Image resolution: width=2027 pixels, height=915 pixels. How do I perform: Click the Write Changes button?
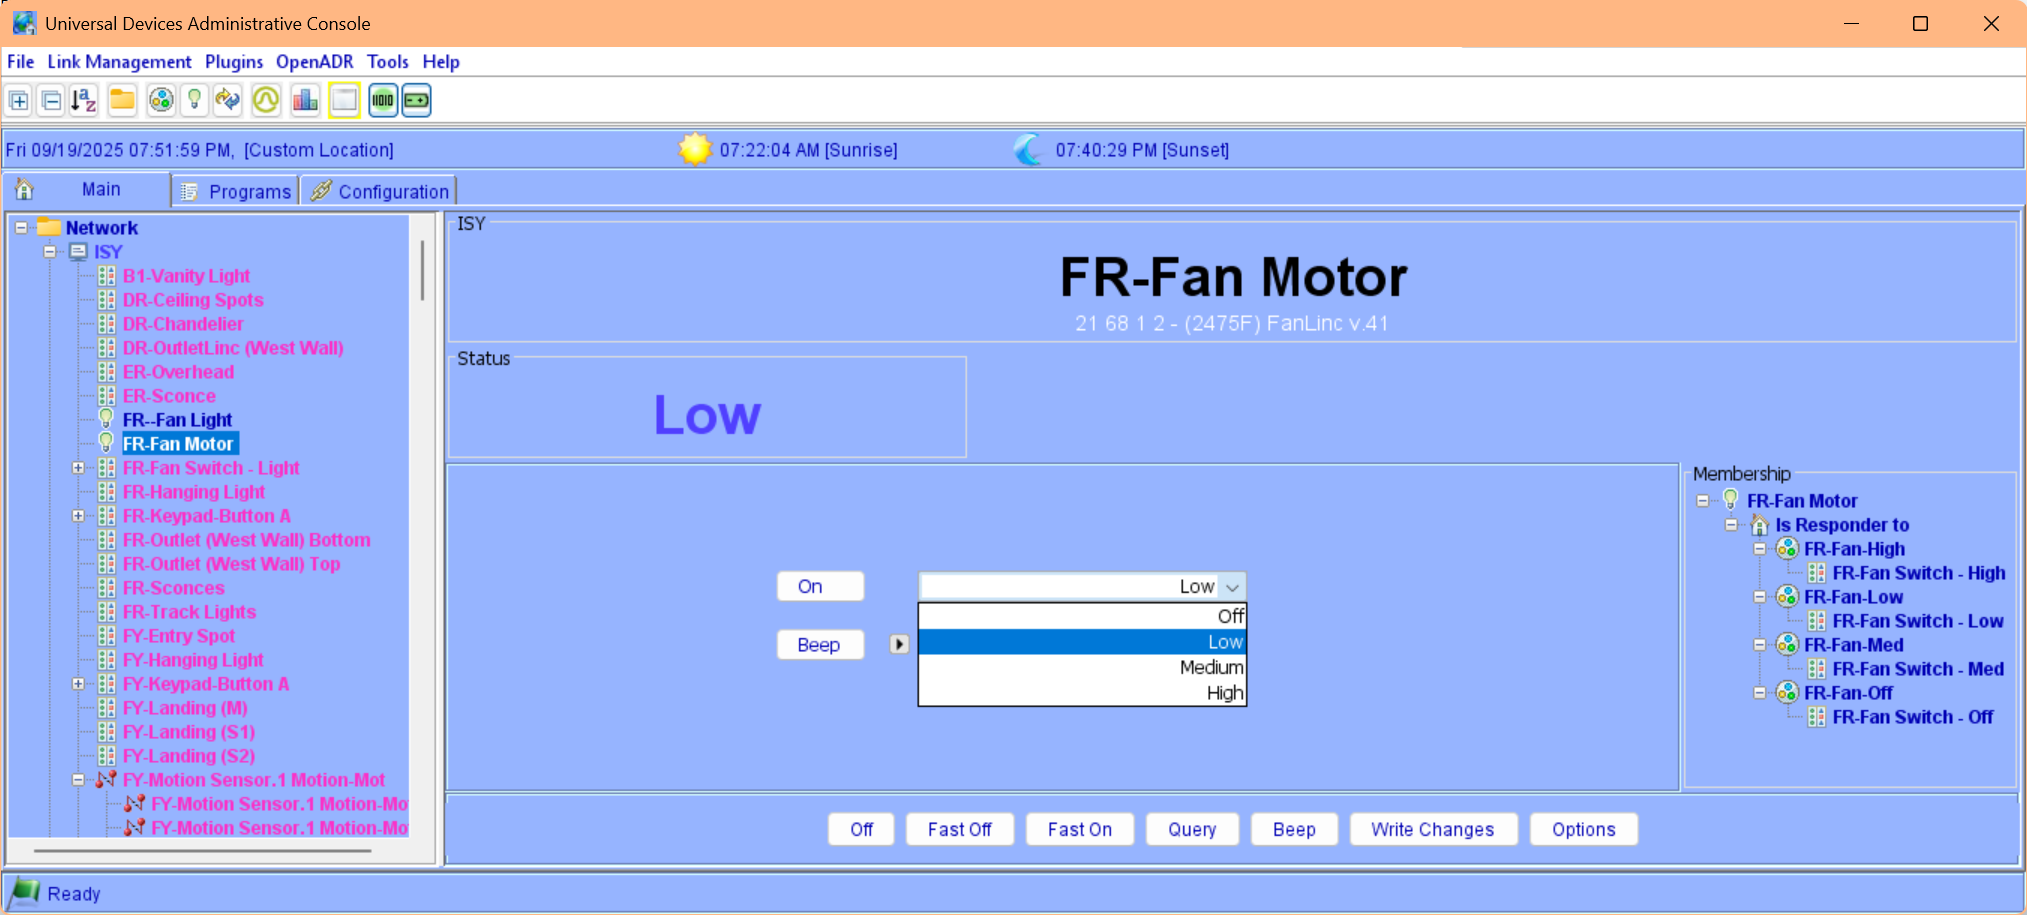click(1432, 829)
